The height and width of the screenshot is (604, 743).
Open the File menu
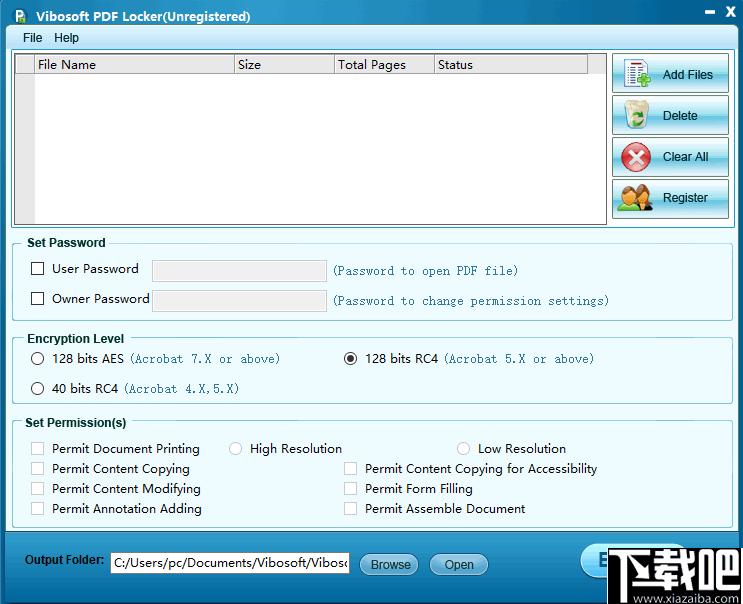click(32, 37)
